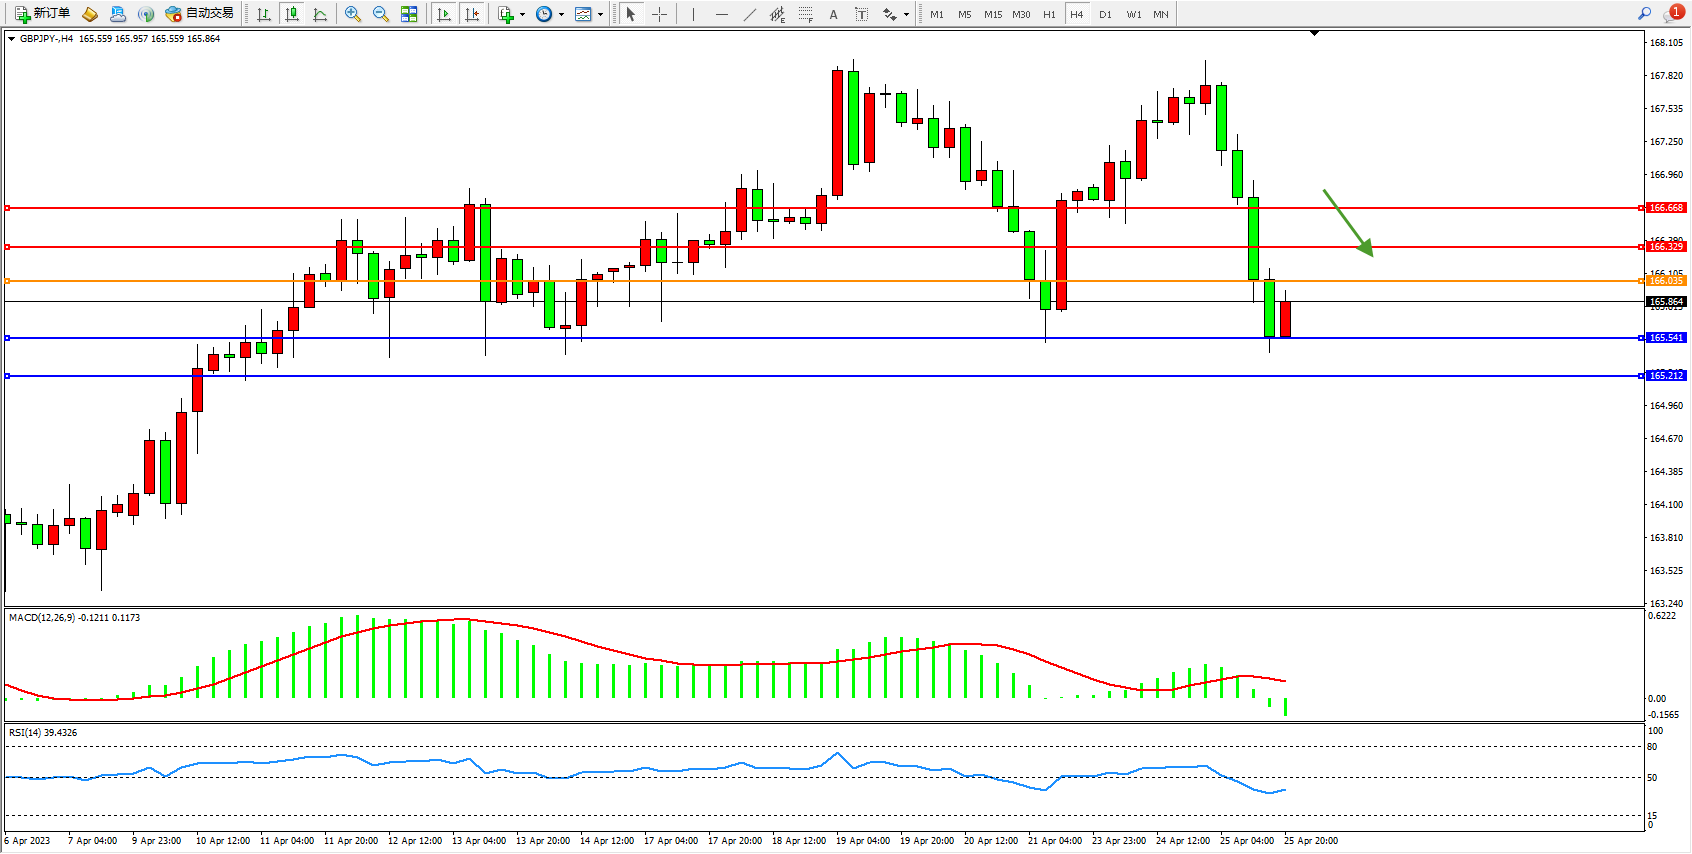
Task: Select the Fibonacci retracement tool
Action: click(x=805, y=14)
